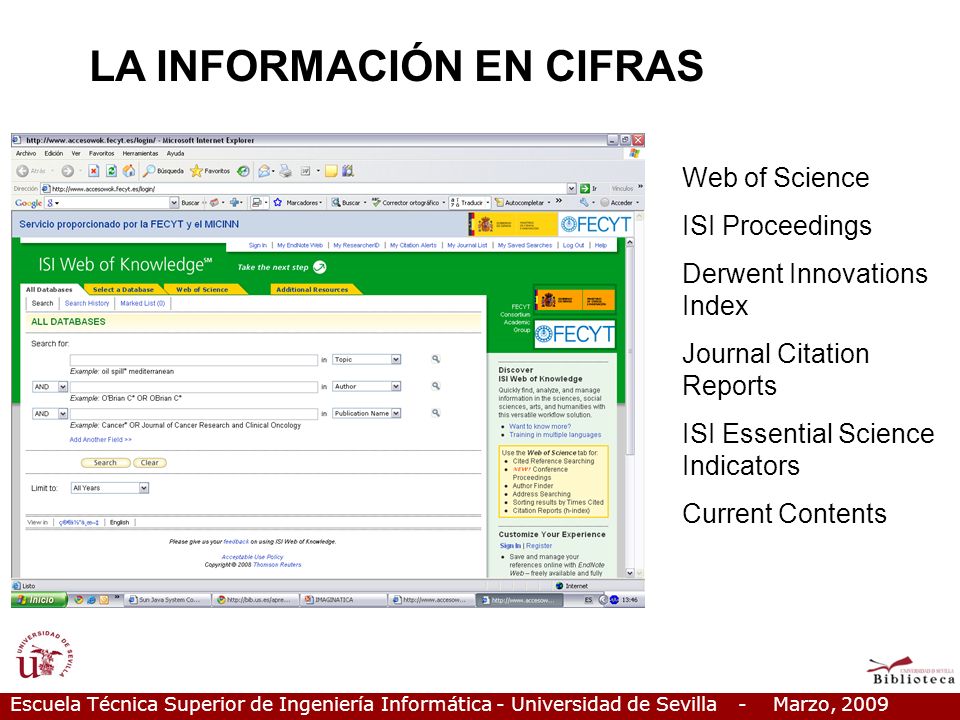Open the Ayuda menu
The height and width of the screenshot is (720, 960).
175,154
